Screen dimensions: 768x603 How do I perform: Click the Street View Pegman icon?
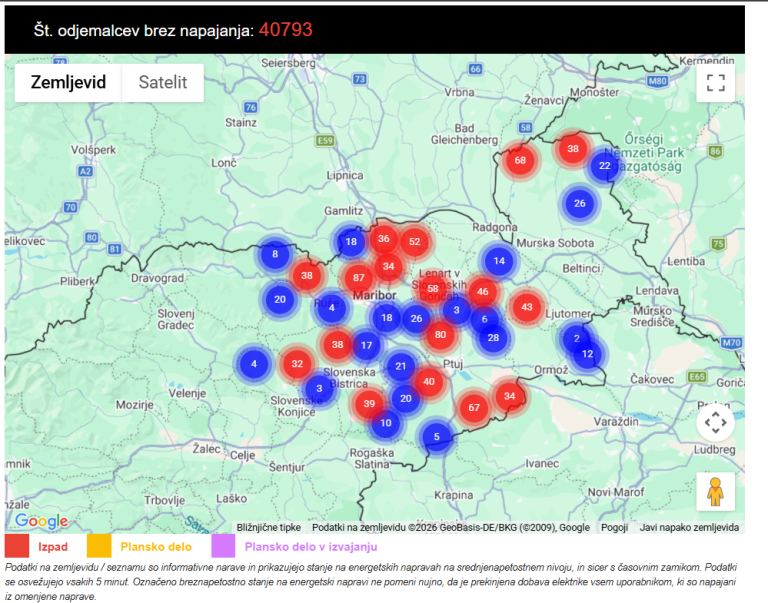coord(715,491)
